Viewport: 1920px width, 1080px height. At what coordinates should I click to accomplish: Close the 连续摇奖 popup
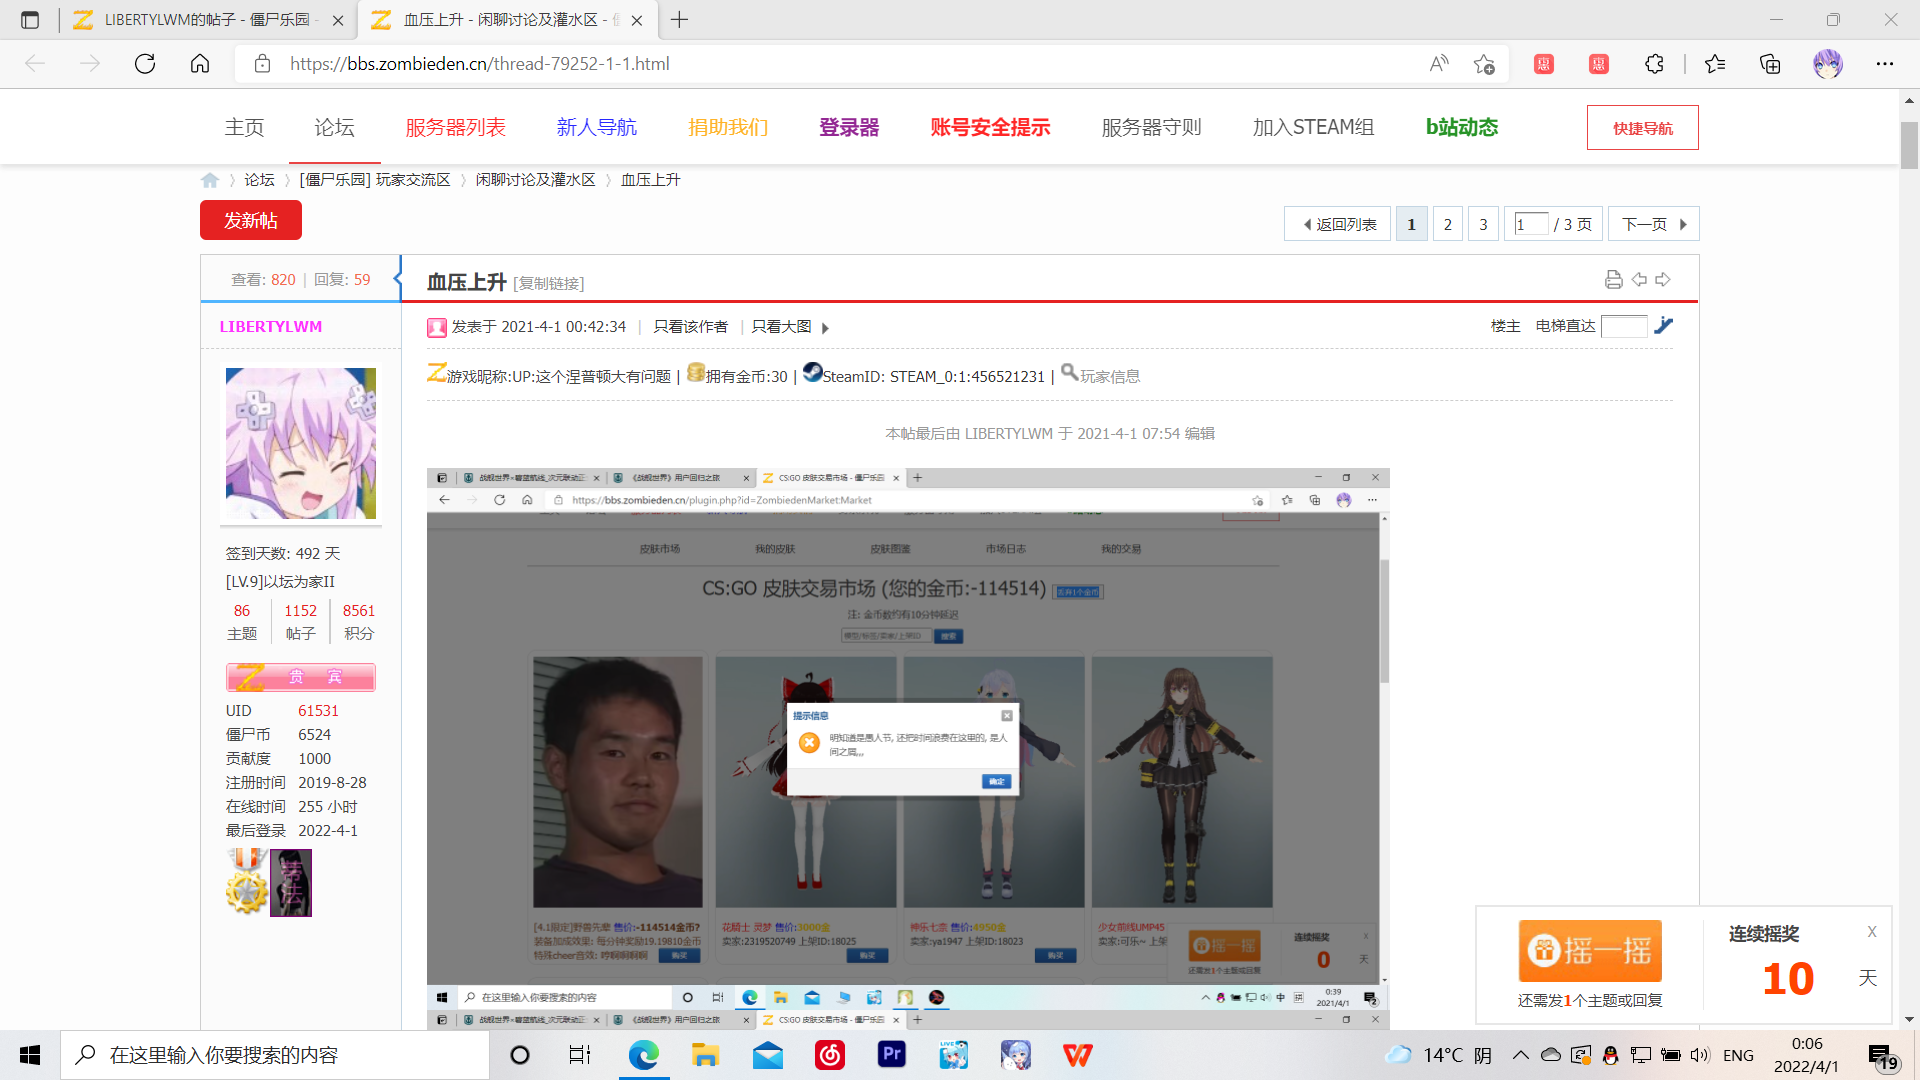pos(1872,932)
